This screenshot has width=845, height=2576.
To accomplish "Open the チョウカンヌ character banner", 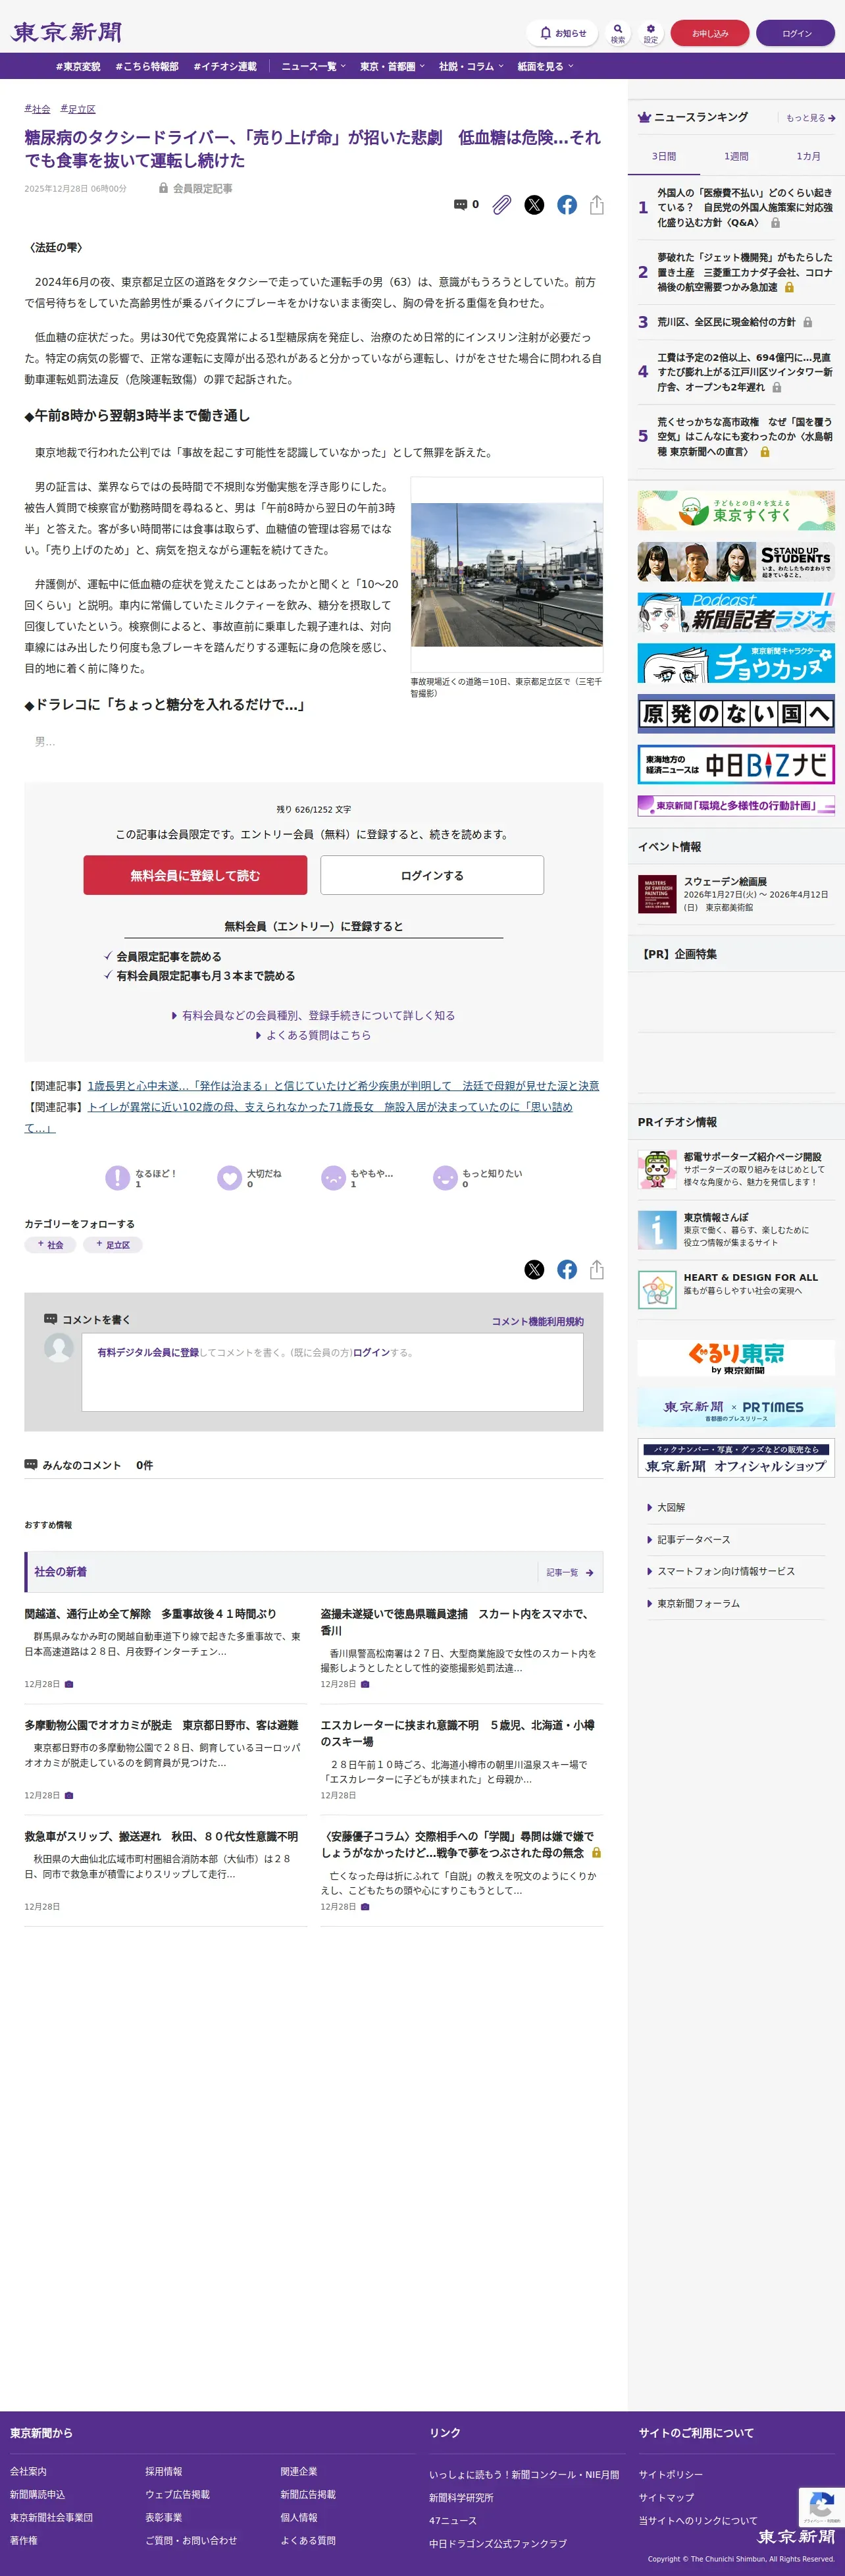I will (736, 663).
